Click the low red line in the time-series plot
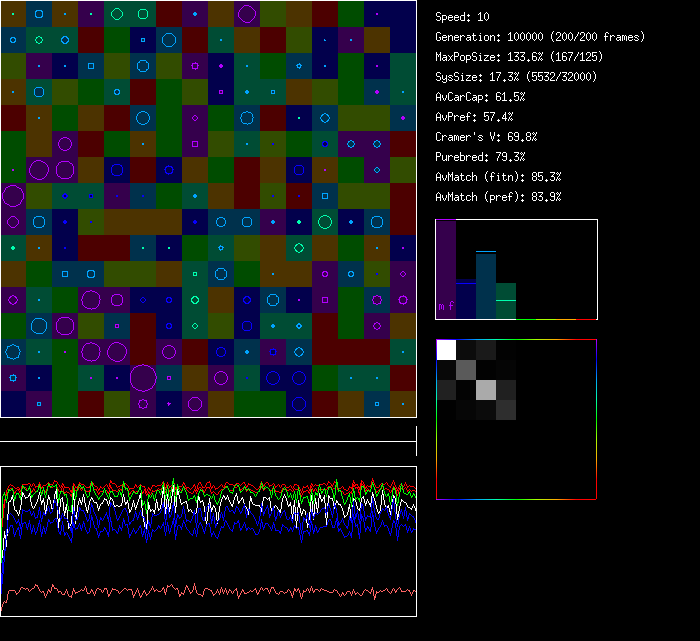Screen dimensions: 700x641 click(200, 590)
